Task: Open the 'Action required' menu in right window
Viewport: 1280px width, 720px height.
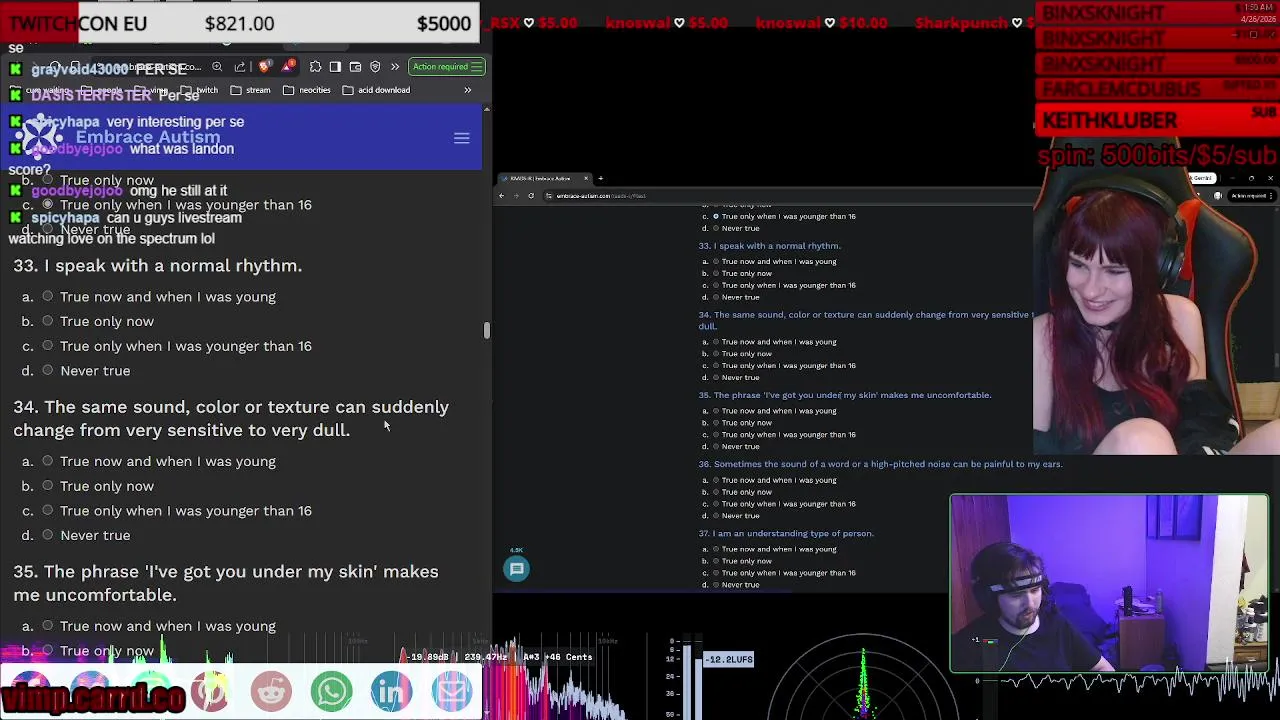Action: tap(1251, 196)
